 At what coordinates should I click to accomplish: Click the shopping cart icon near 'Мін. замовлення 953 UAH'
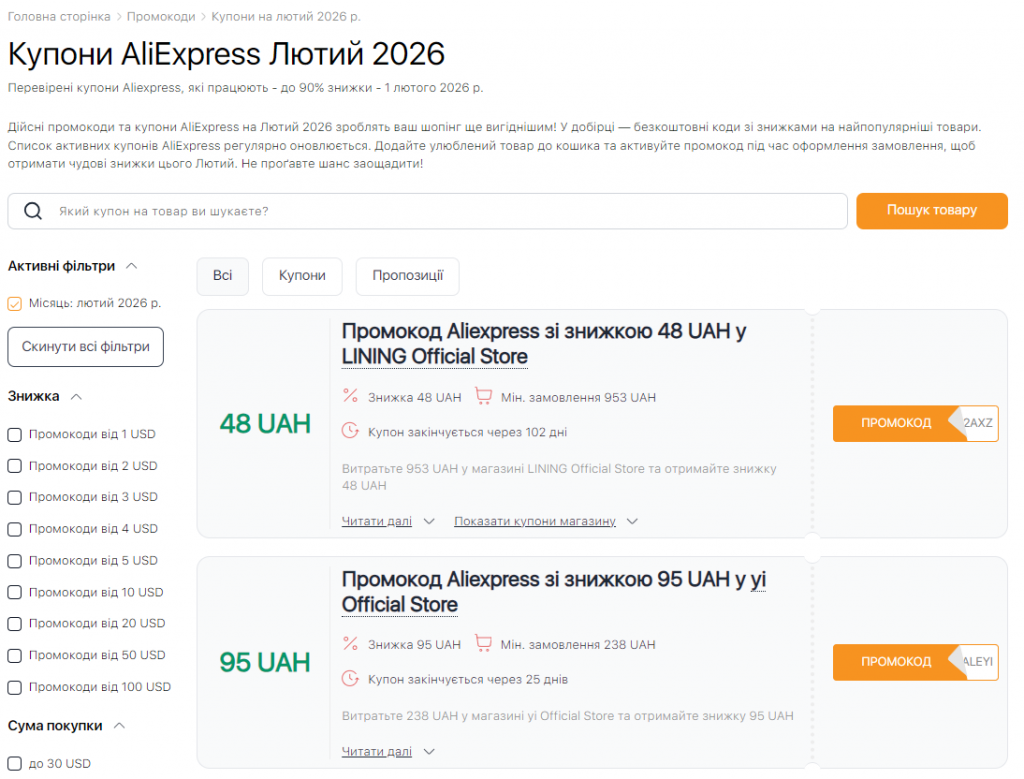(484, 396)
